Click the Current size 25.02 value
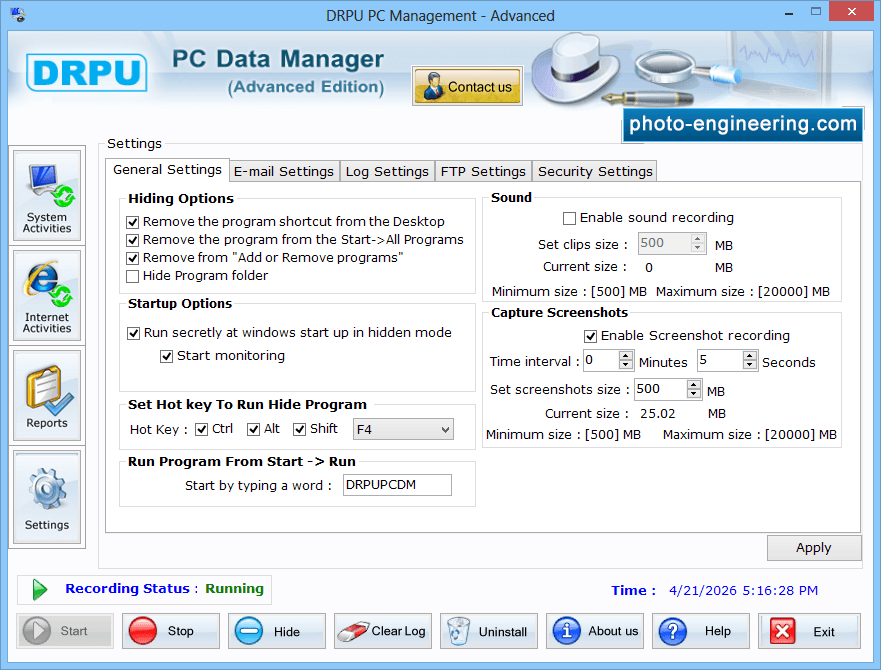The image size is (881, 670). pos(657,414)
